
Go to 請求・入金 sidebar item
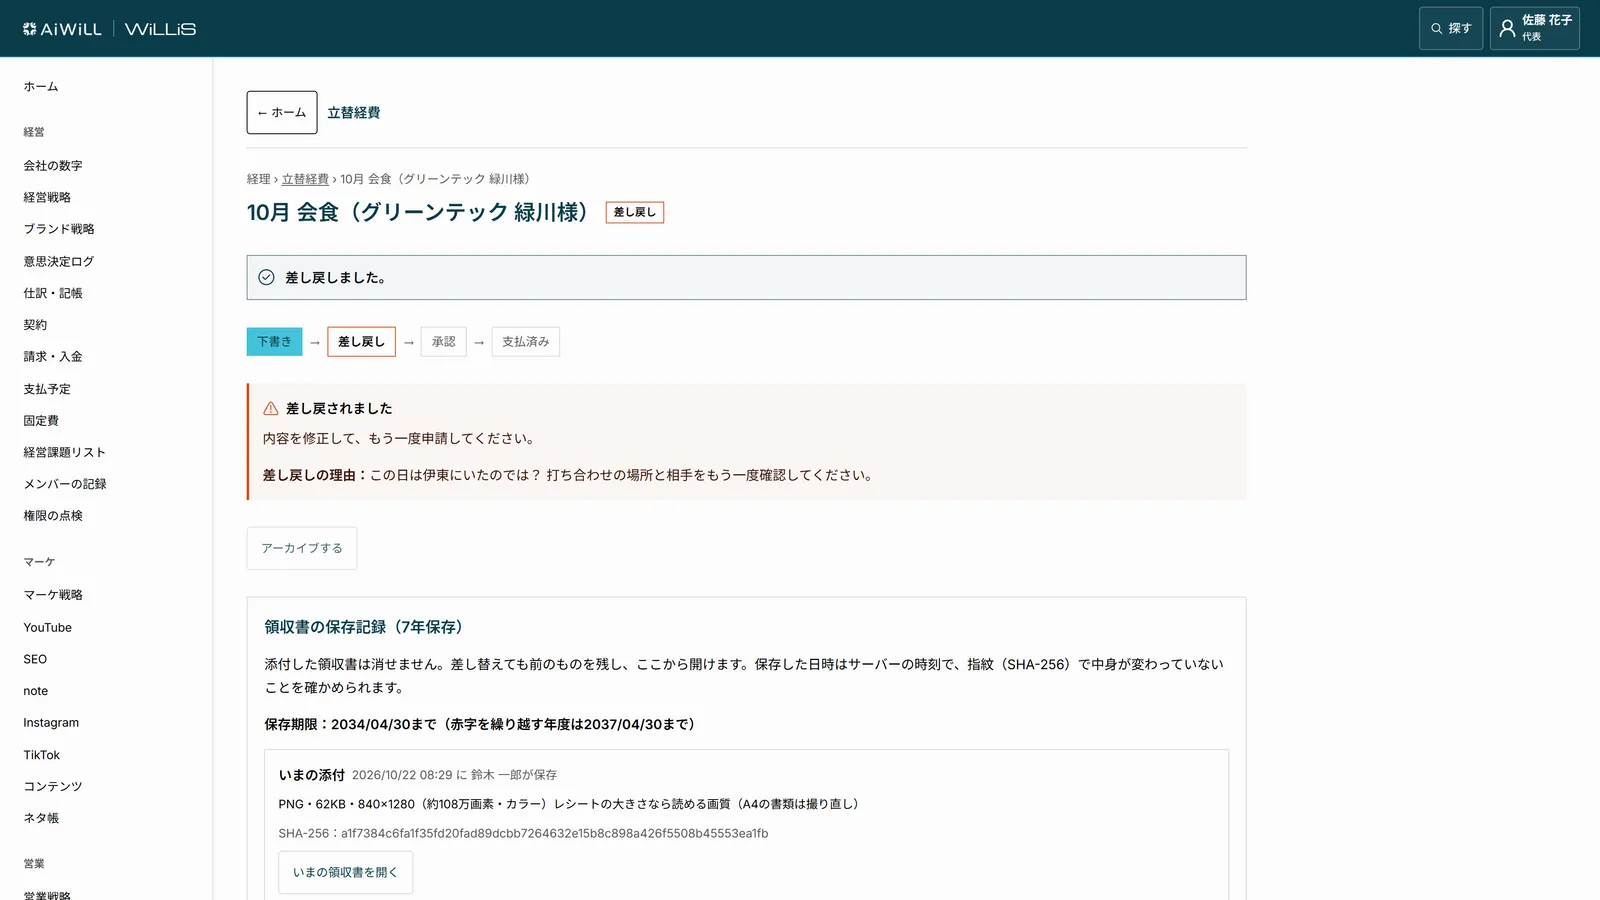(53, 357)
